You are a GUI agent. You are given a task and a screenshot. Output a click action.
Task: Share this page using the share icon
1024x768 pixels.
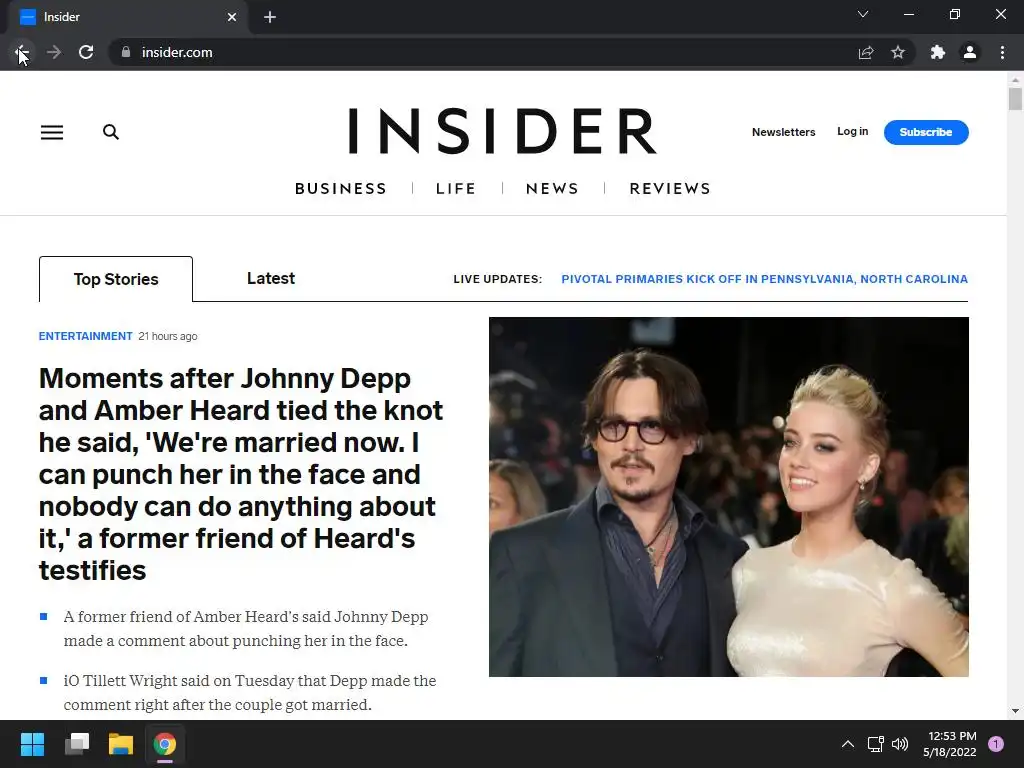tap(866, 52)
